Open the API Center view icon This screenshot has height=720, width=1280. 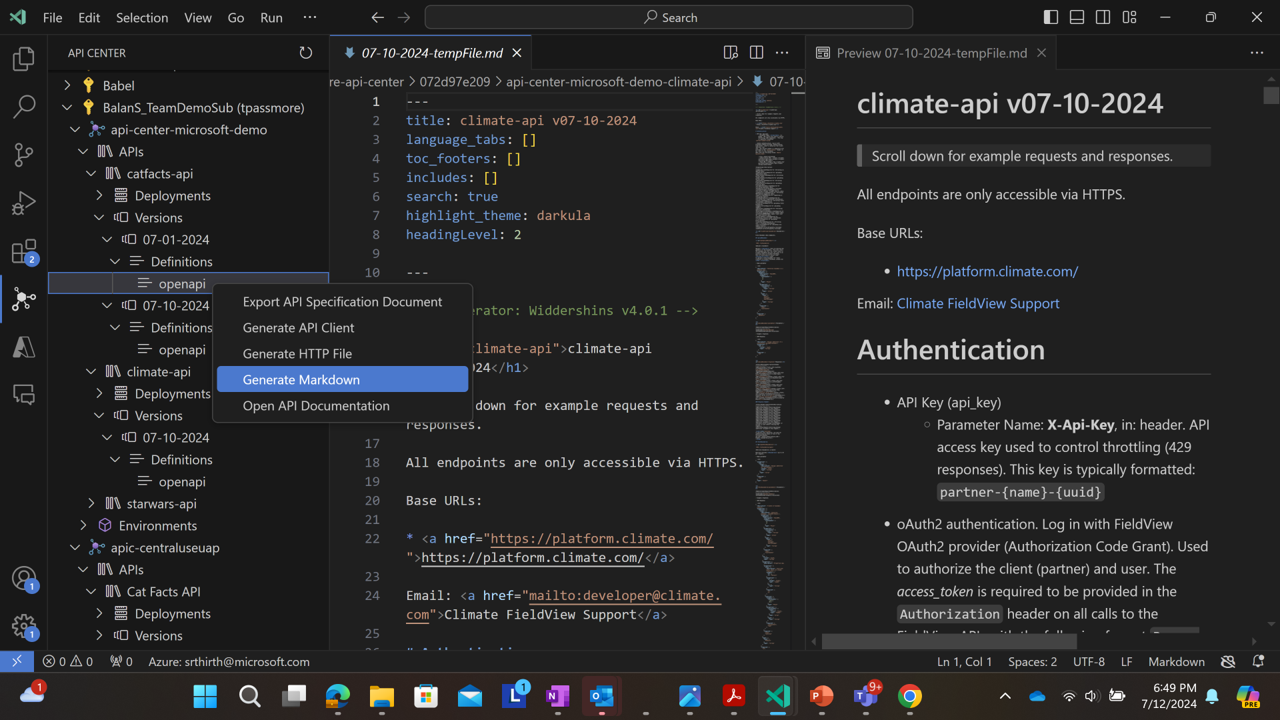pyautogui.click(x=24, y=298)
